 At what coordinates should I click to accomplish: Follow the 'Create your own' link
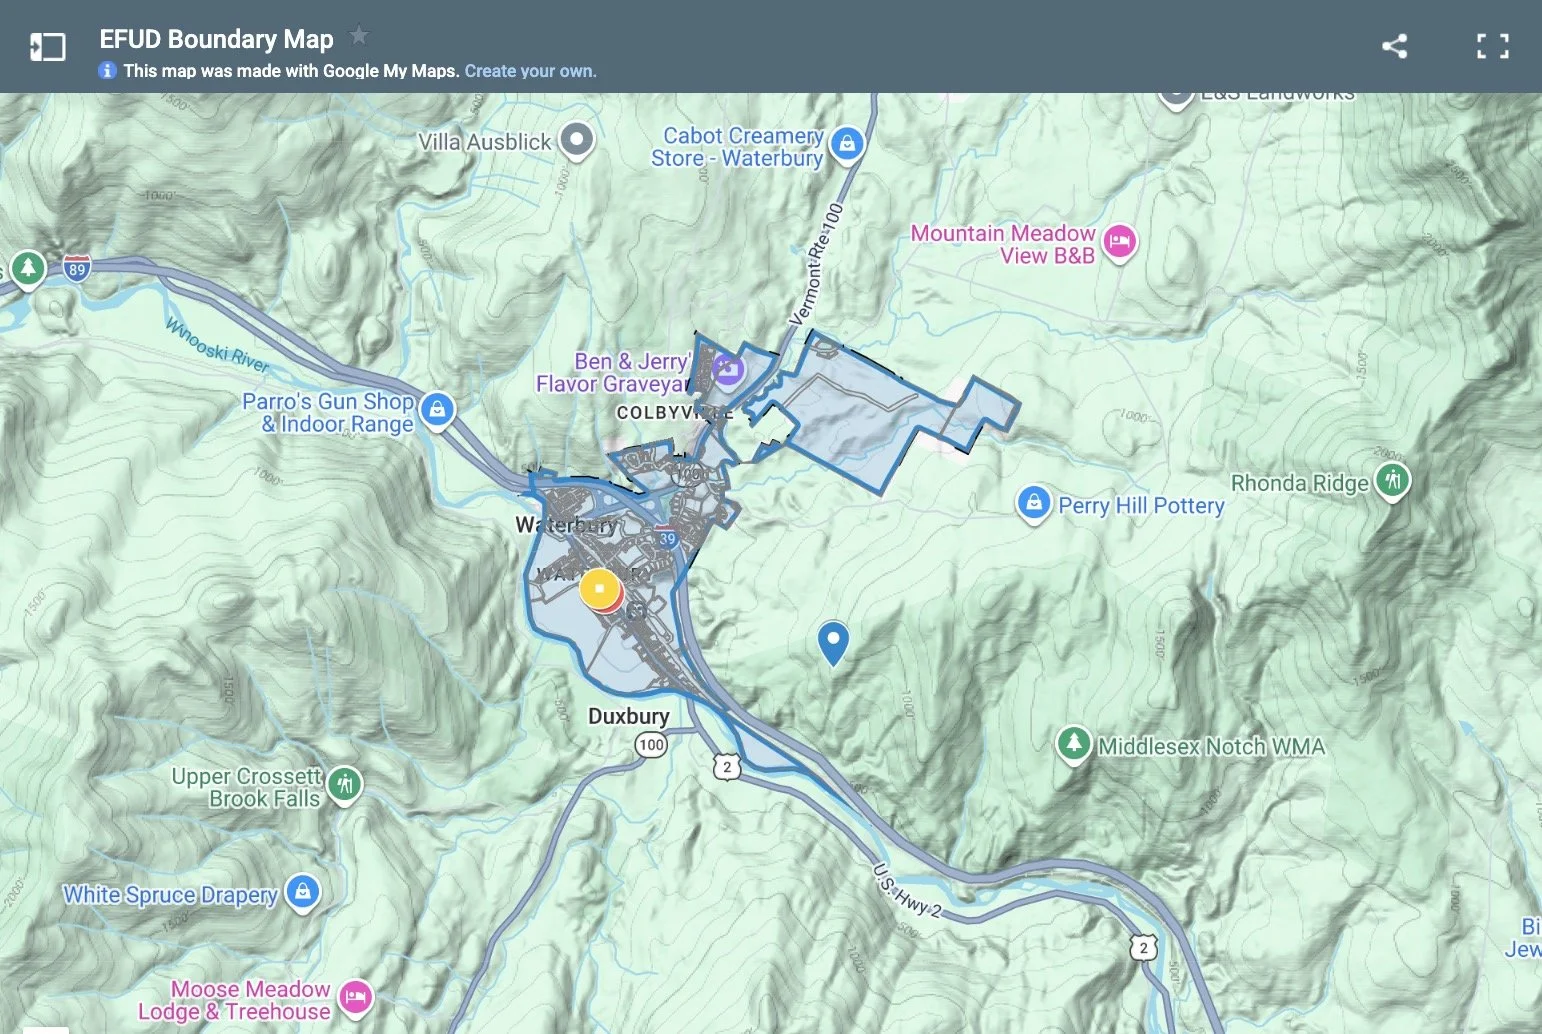(x=530, y=71)
